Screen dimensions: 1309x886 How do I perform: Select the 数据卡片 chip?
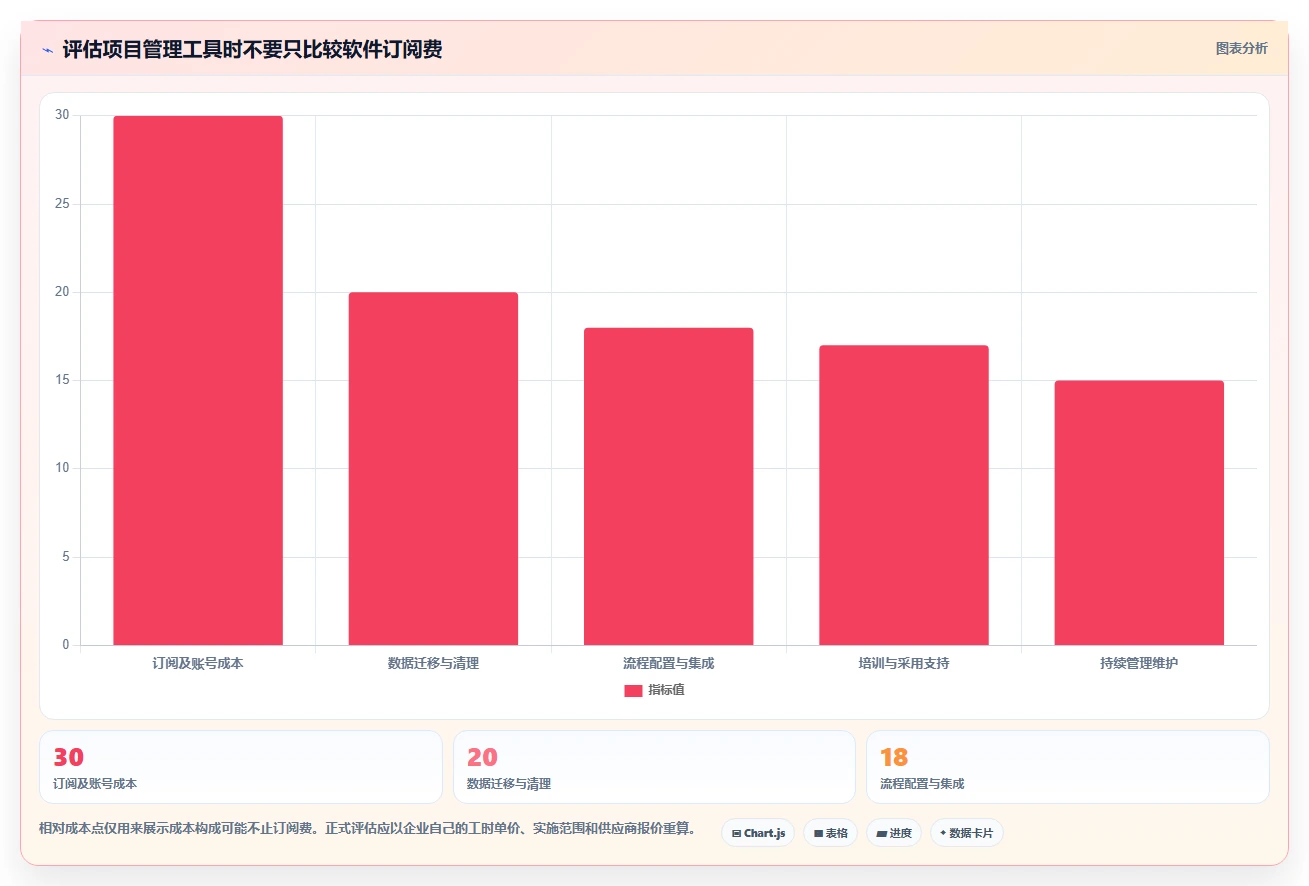click(x=967, y=833)
